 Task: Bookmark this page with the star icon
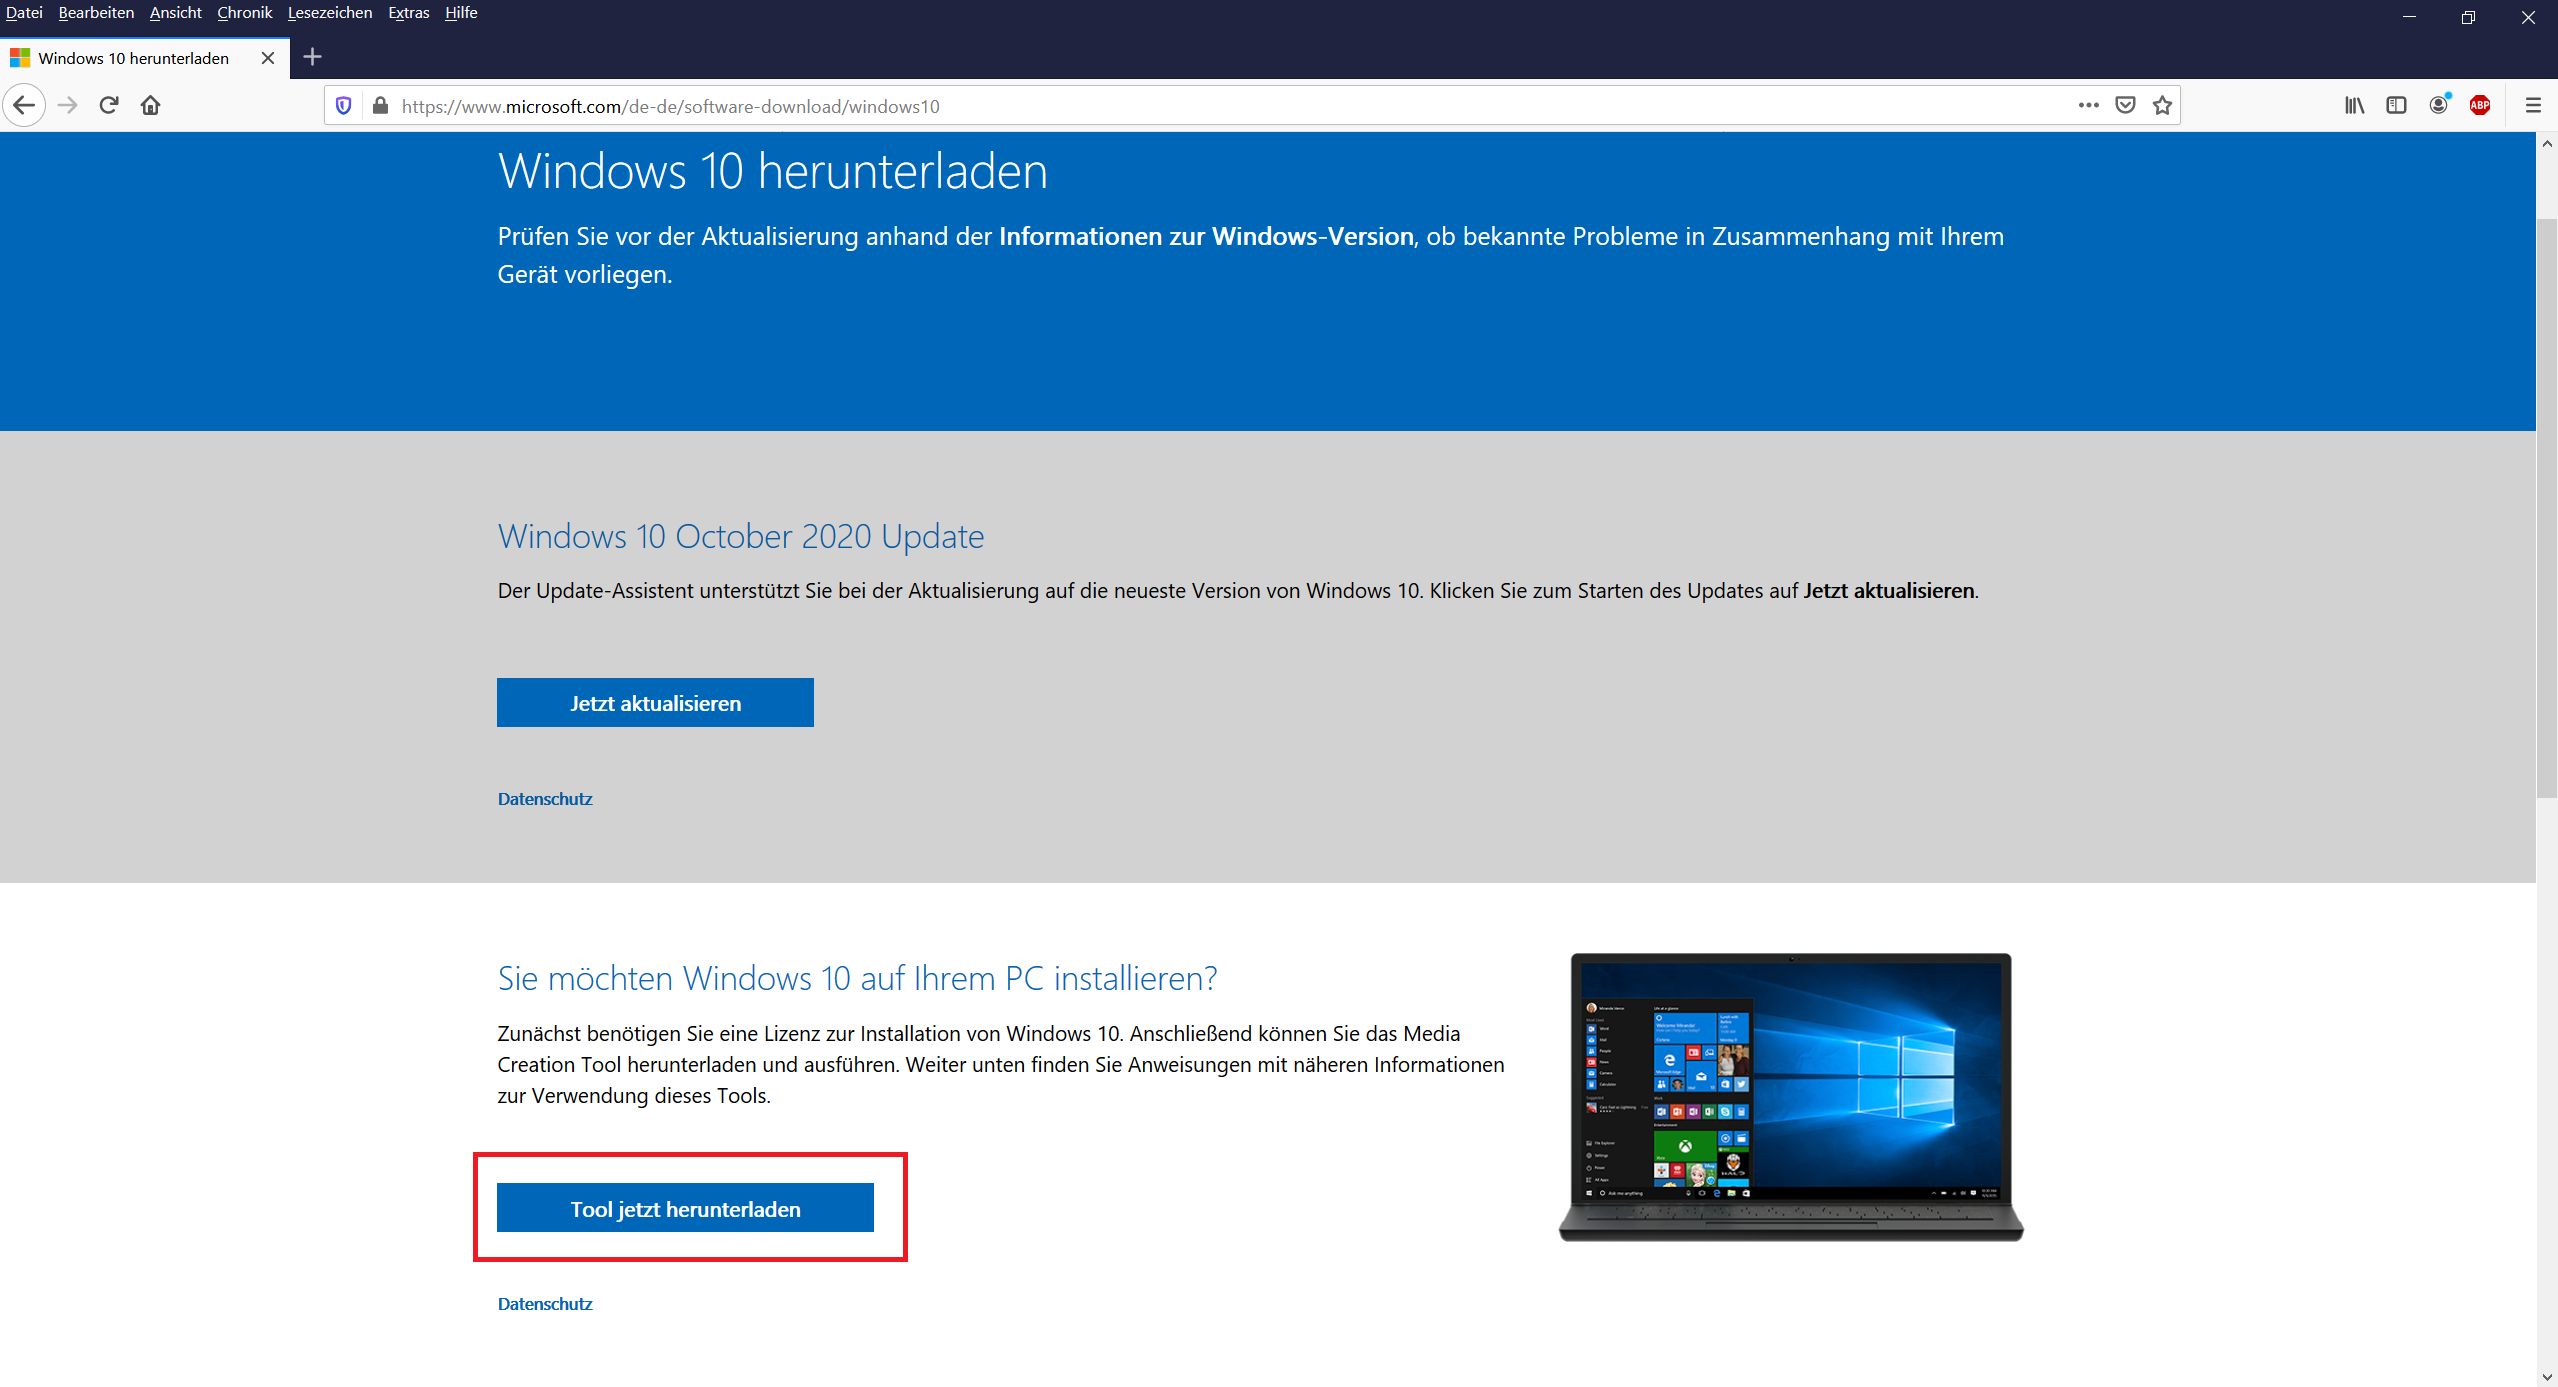[x=2163, y=105]
